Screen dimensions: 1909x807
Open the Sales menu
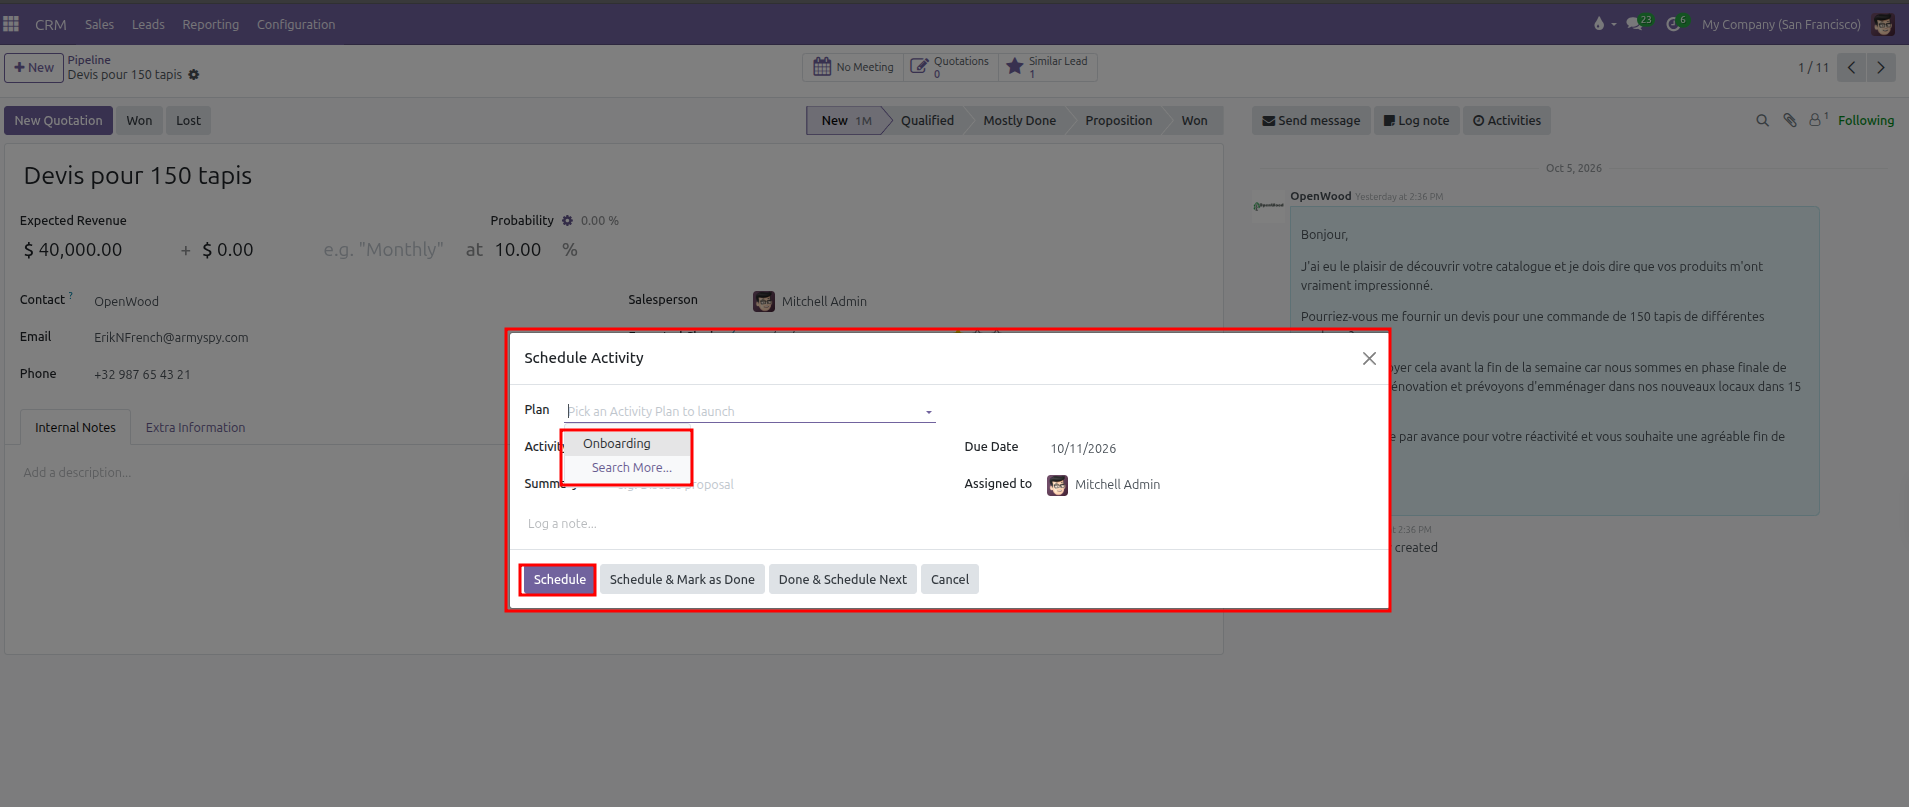coord(99,24)
